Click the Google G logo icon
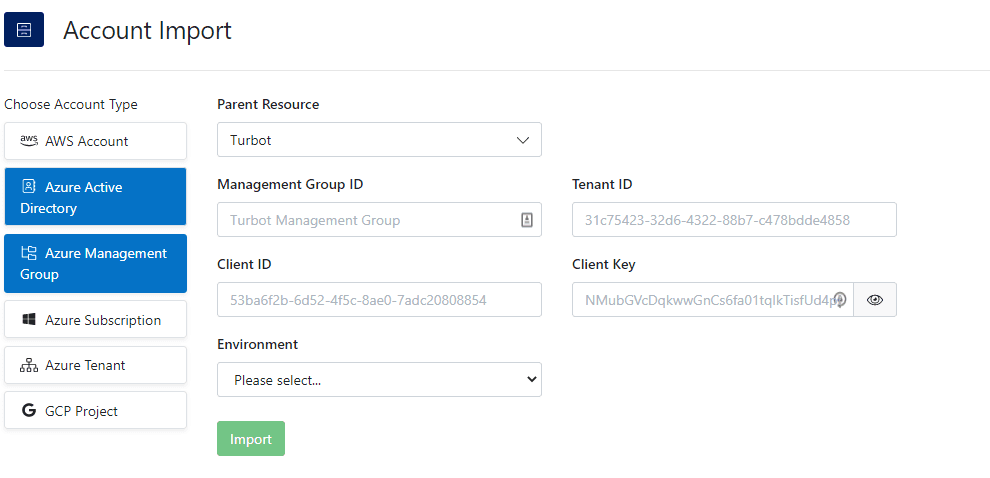 point(29,410)
